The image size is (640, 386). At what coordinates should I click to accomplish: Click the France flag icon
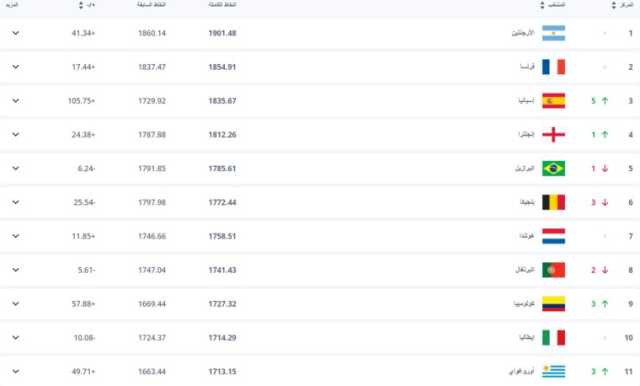pos(553,67)
